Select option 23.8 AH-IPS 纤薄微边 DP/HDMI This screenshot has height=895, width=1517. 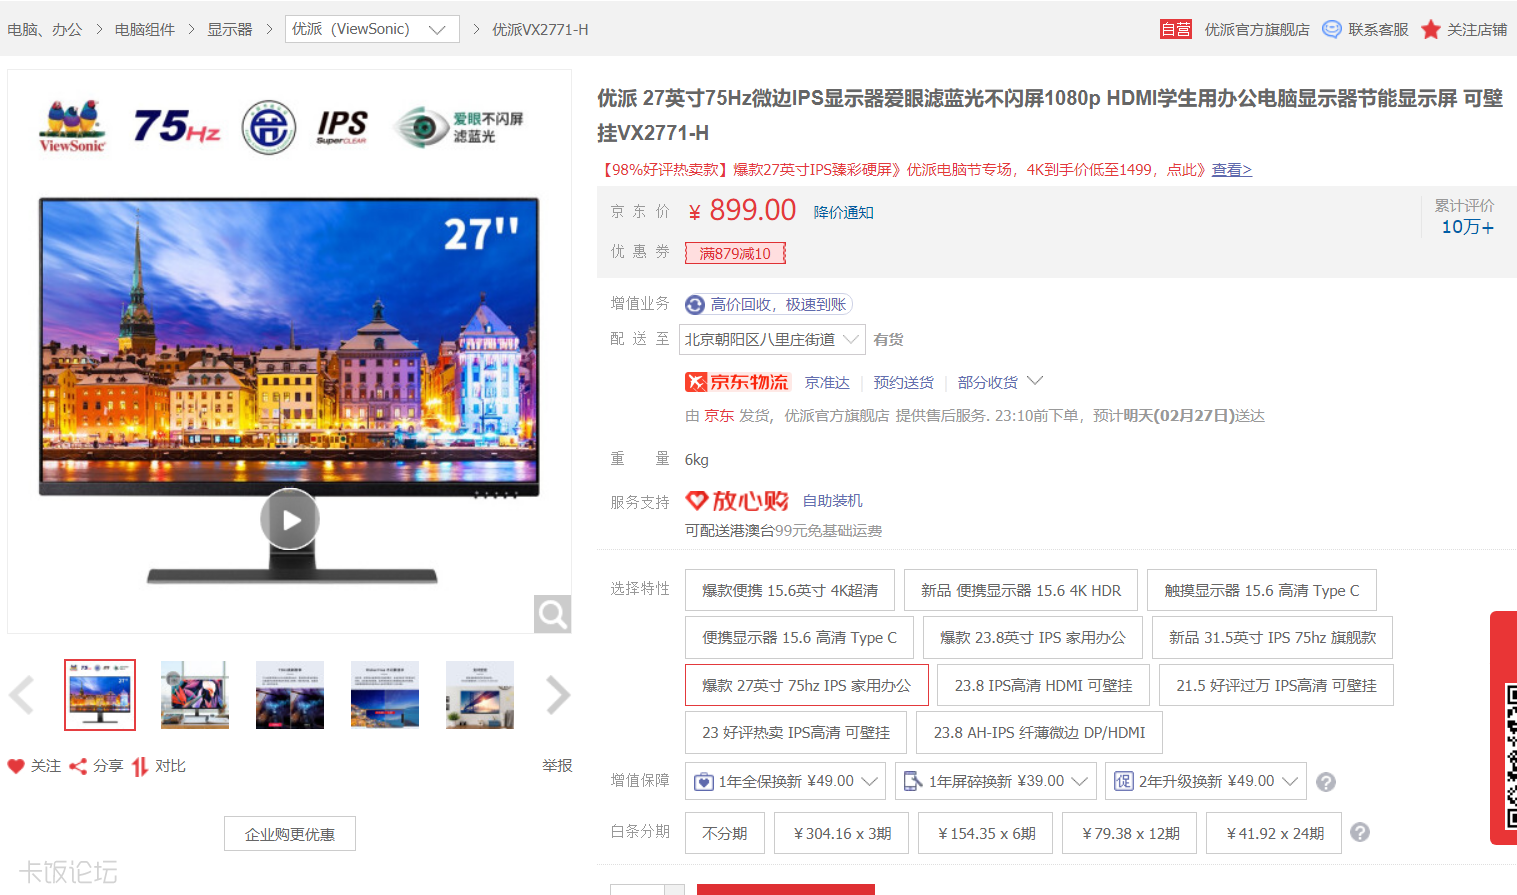(x=1039, y=732)
